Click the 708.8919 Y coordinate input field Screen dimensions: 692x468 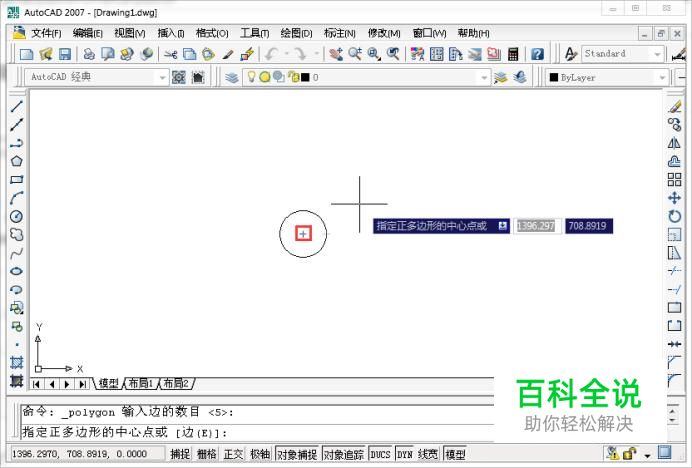coord(589,226)
